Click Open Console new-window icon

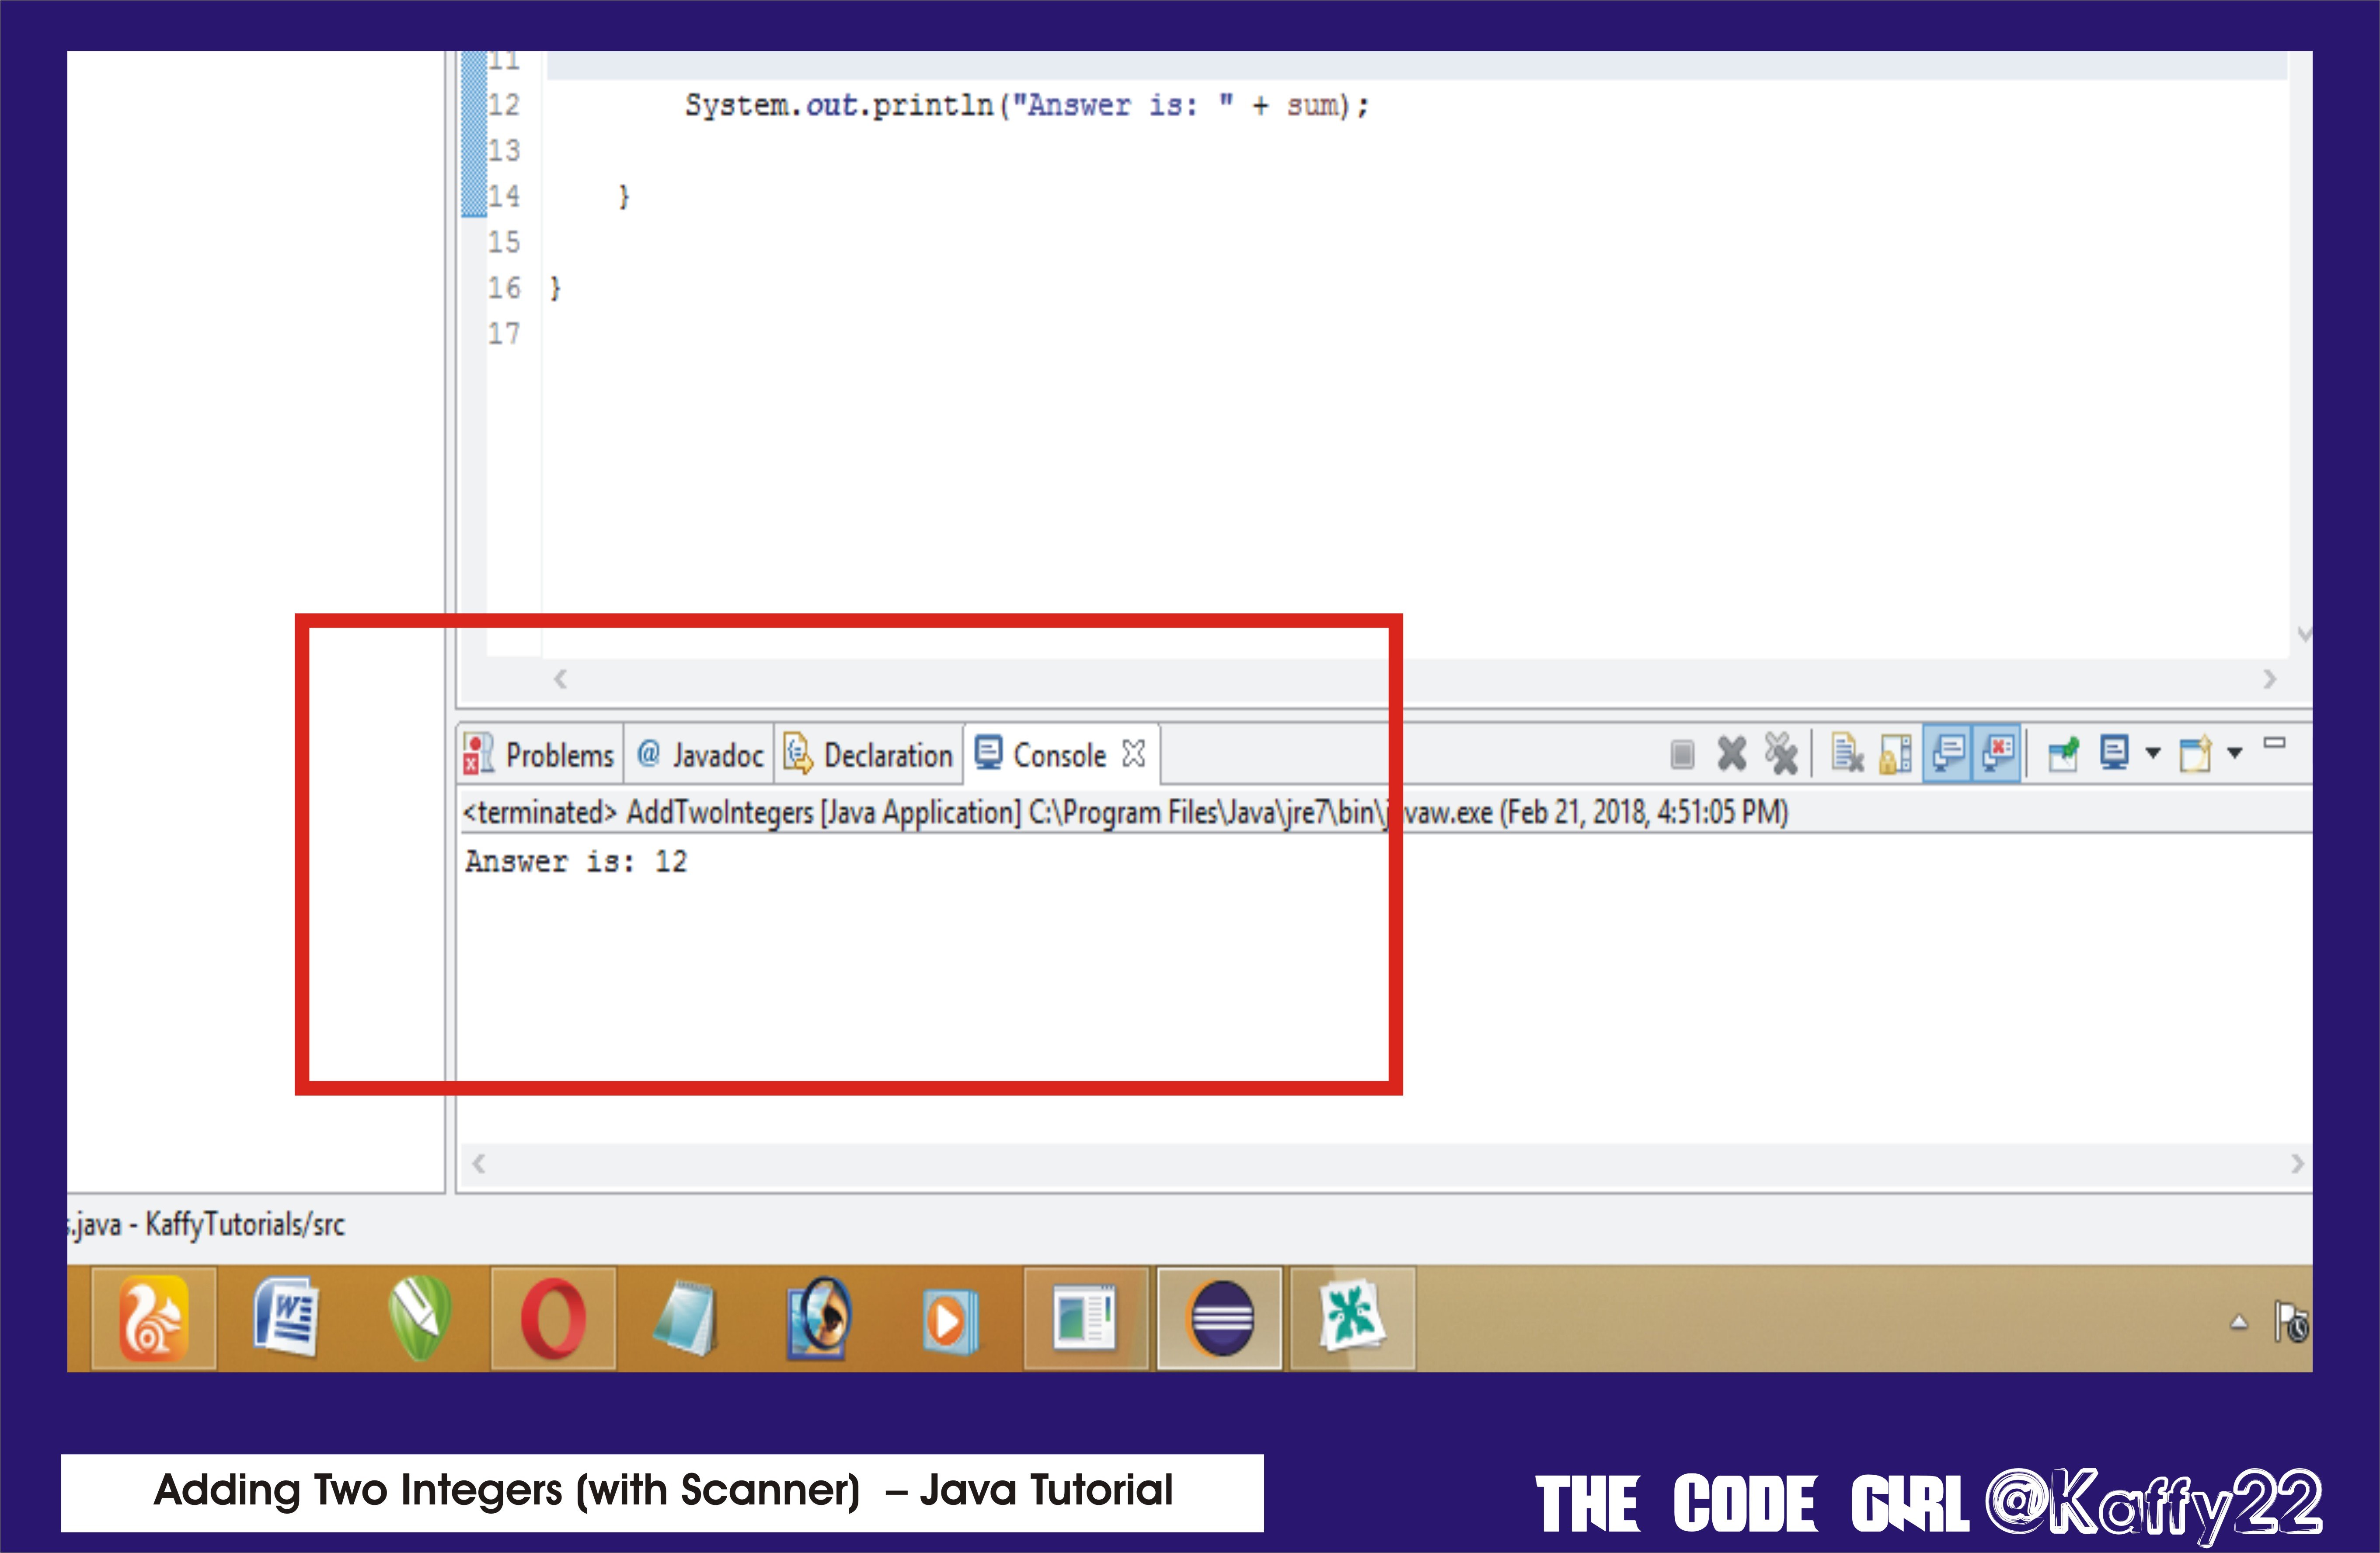pos(2196,753)
